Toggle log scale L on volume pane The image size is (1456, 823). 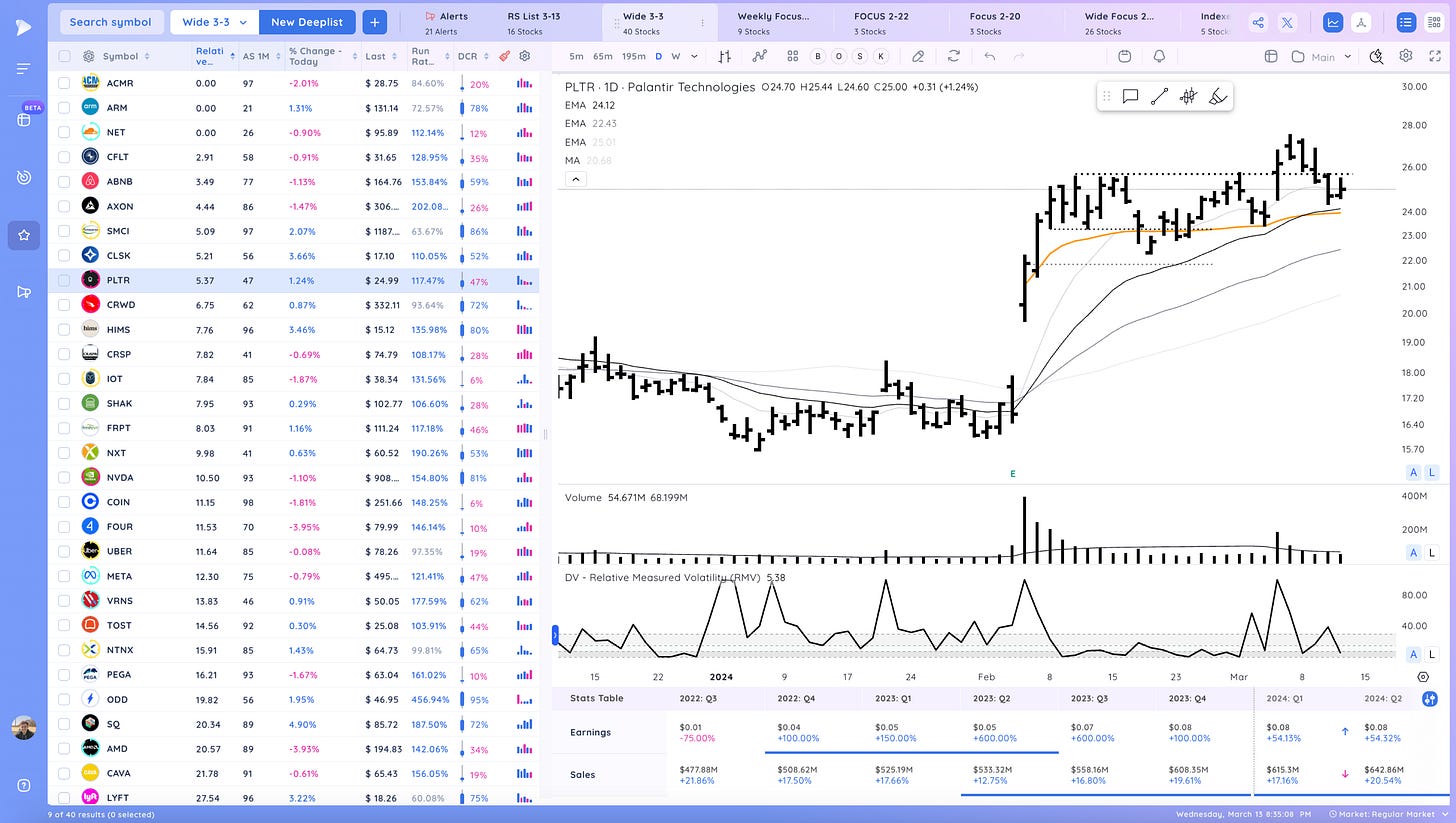coord(1431,553)
